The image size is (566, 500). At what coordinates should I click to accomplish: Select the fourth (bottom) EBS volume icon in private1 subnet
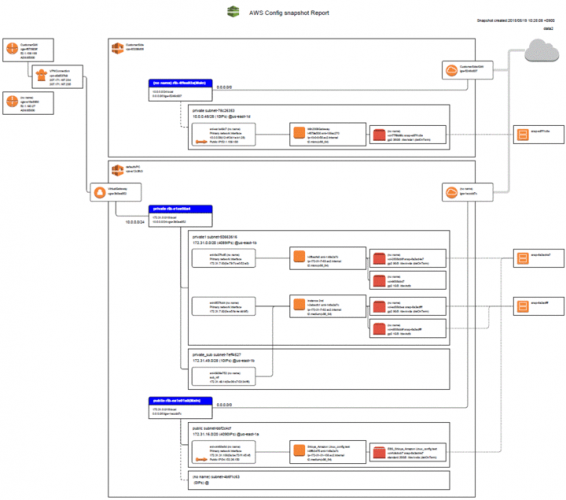pyautogui.click(x=379, y=329)
